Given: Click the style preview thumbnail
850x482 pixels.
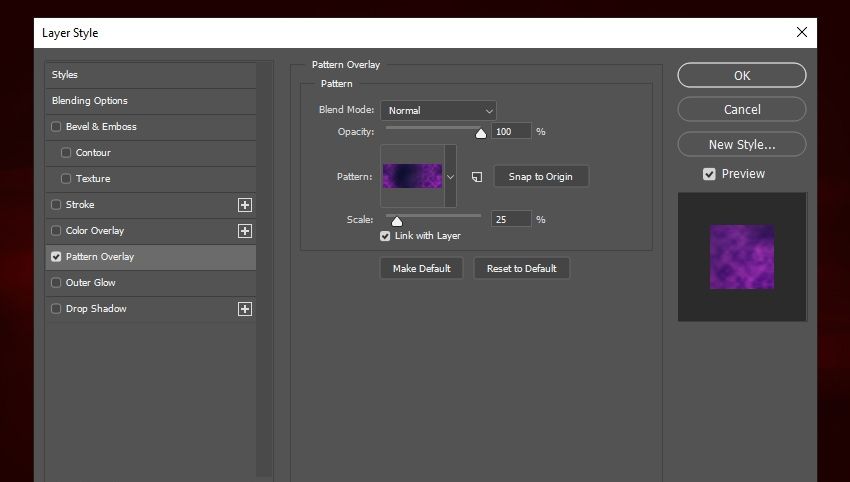Looking at the screenshot, I should point(742,257).
